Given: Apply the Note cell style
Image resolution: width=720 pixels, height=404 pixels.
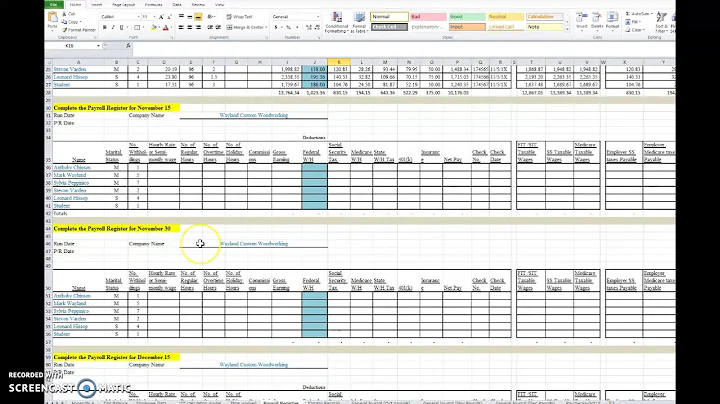Looking at the screenshot, I should 545,27.
